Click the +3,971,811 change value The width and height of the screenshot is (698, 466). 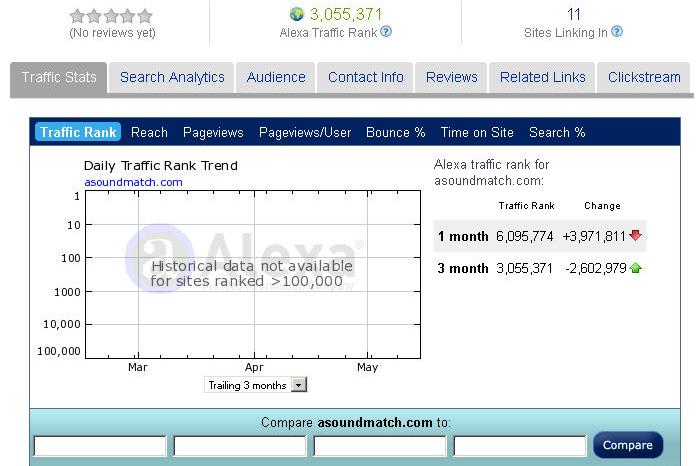(x=594, y=236)
